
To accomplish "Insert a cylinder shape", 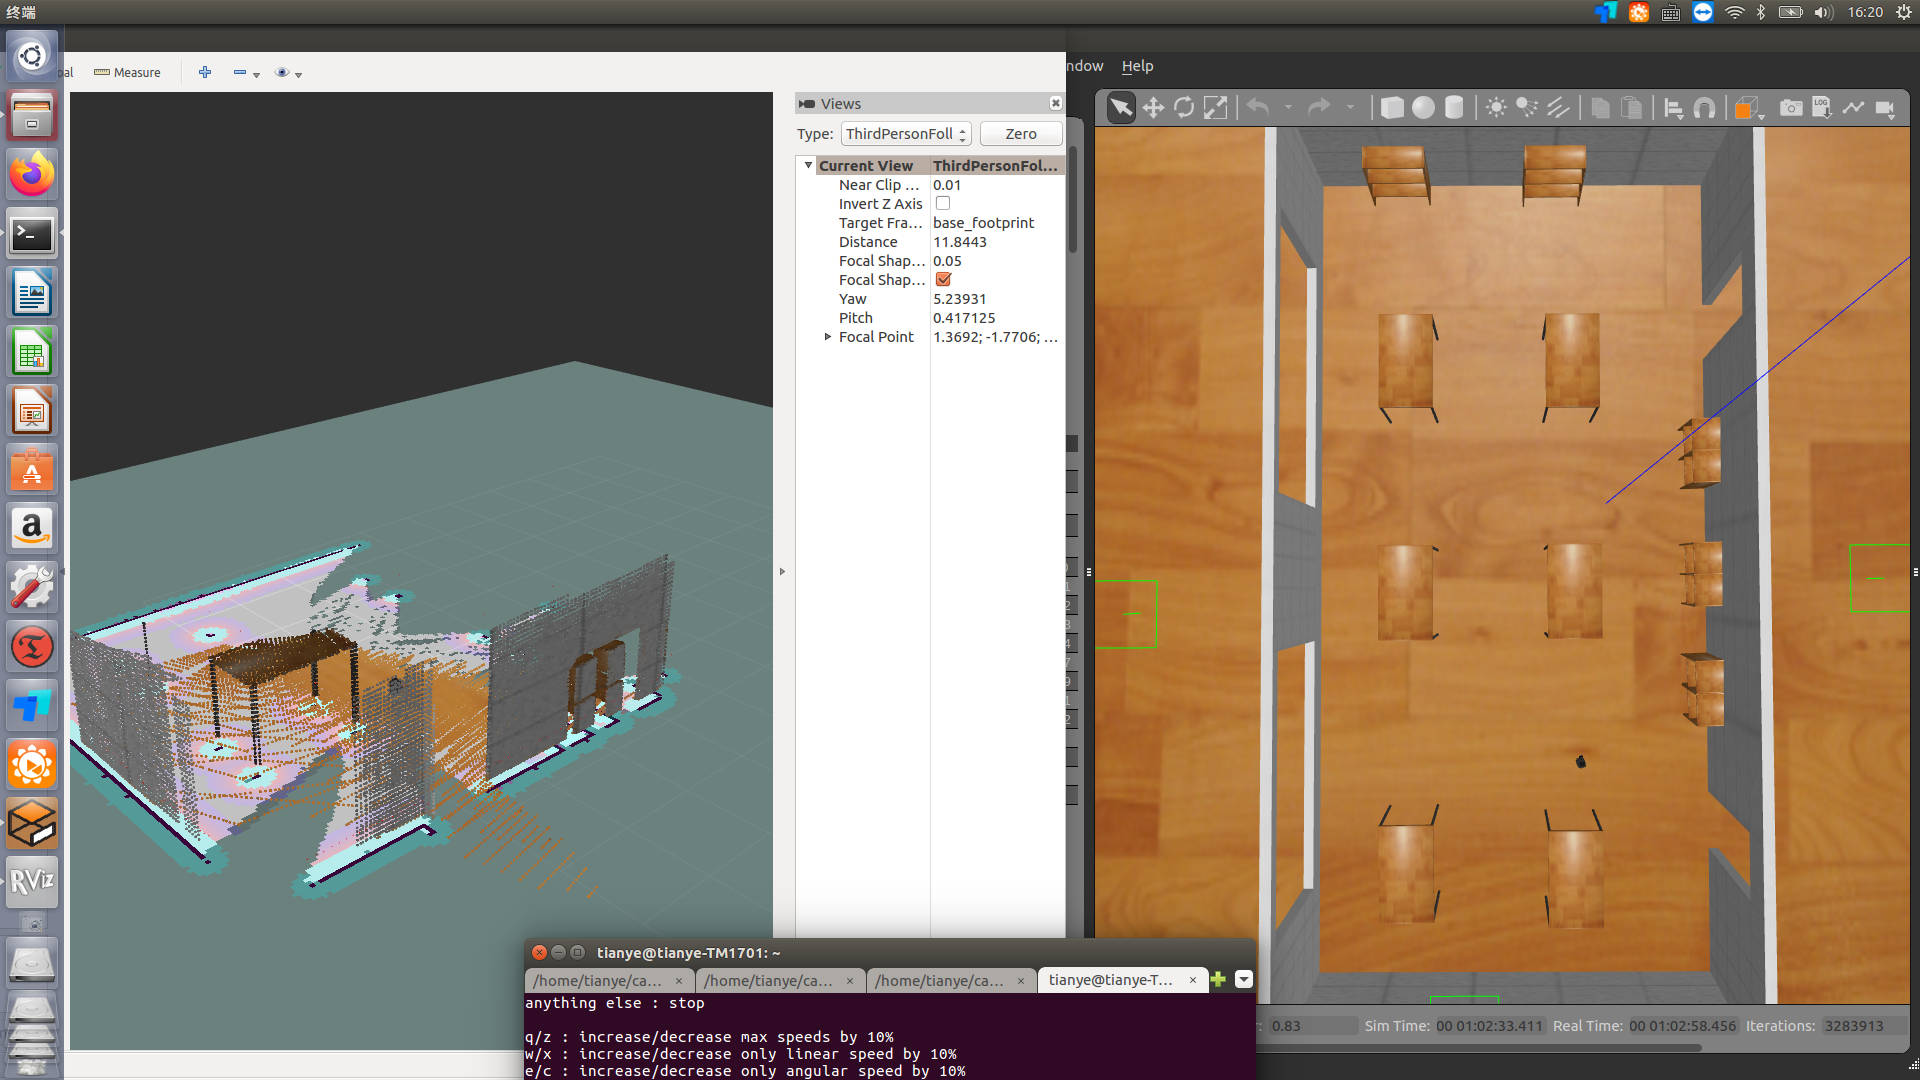I will 1454,108.
